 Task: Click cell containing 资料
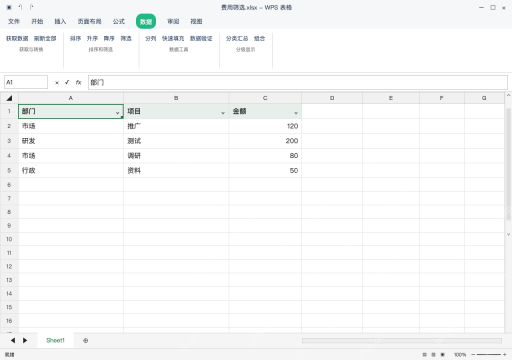pyautogui.click(x=176, y=170)
